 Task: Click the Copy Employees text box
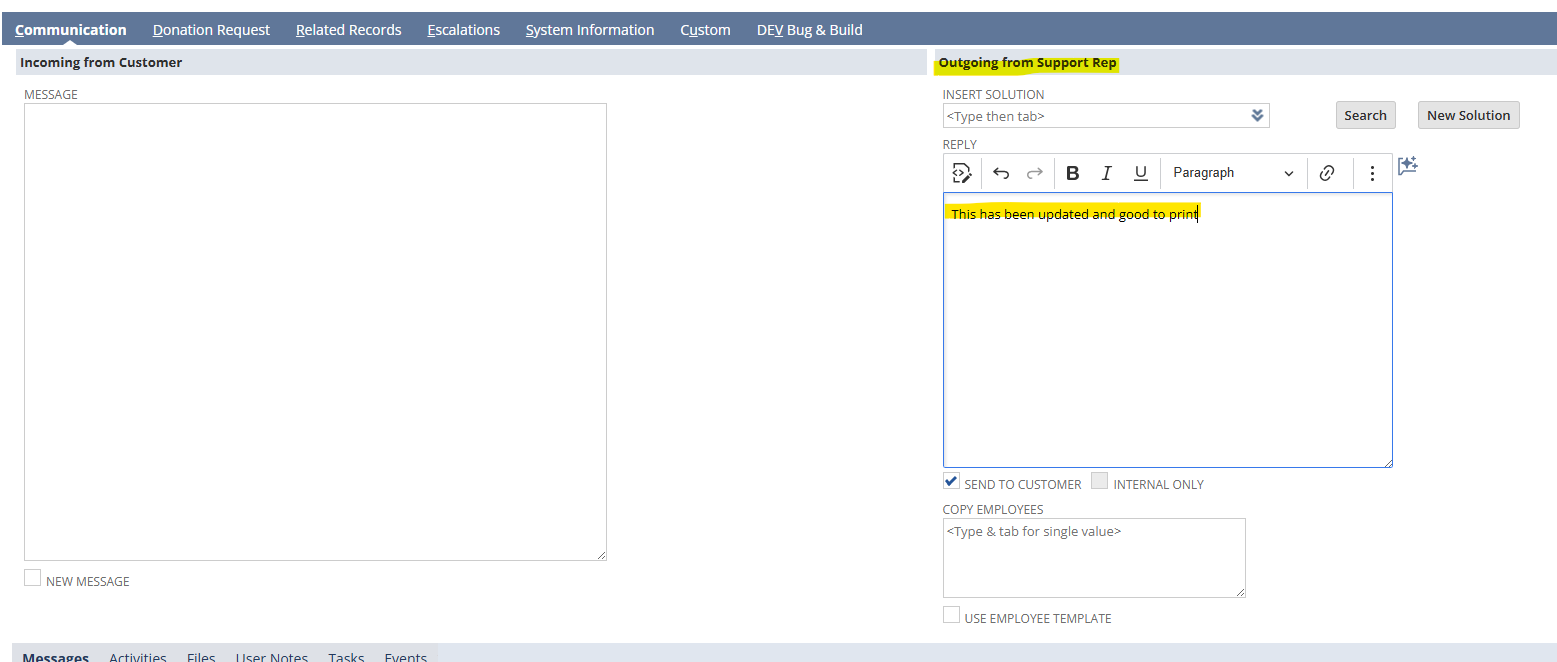tap(1094, 558)
